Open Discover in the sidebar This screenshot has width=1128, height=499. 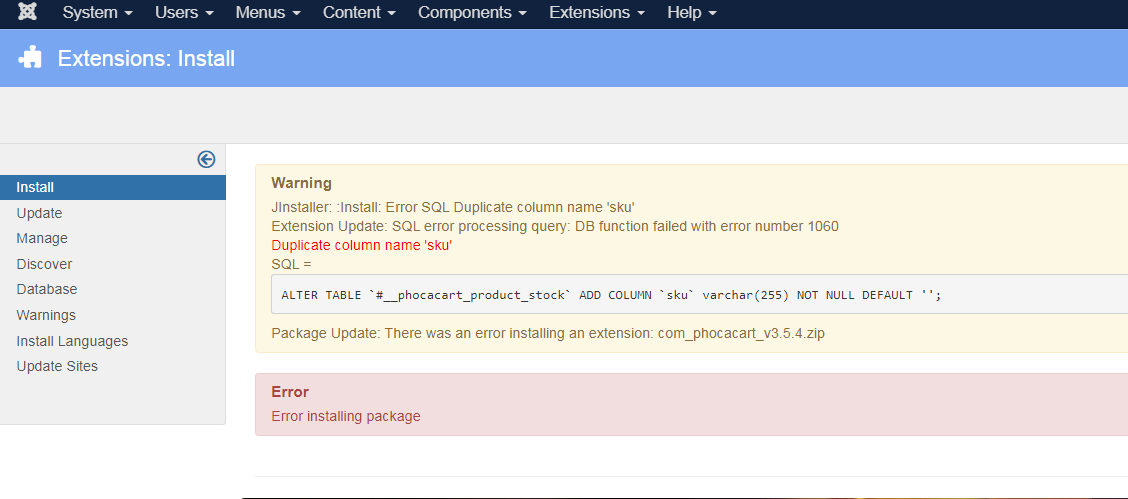coord(45,265)
